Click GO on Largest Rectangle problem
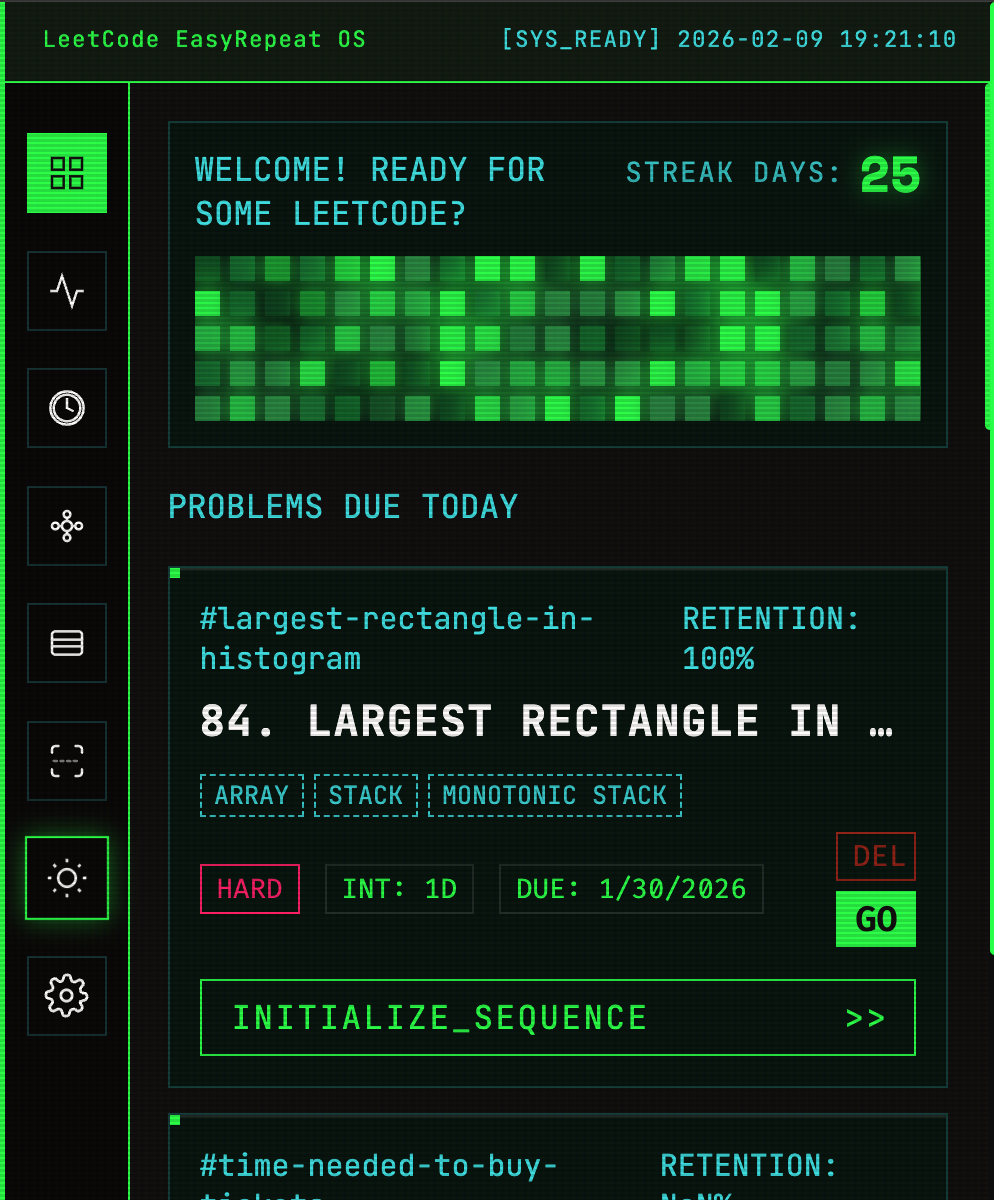This screenshot has width=994, height=1200. [x=876, y=919]
